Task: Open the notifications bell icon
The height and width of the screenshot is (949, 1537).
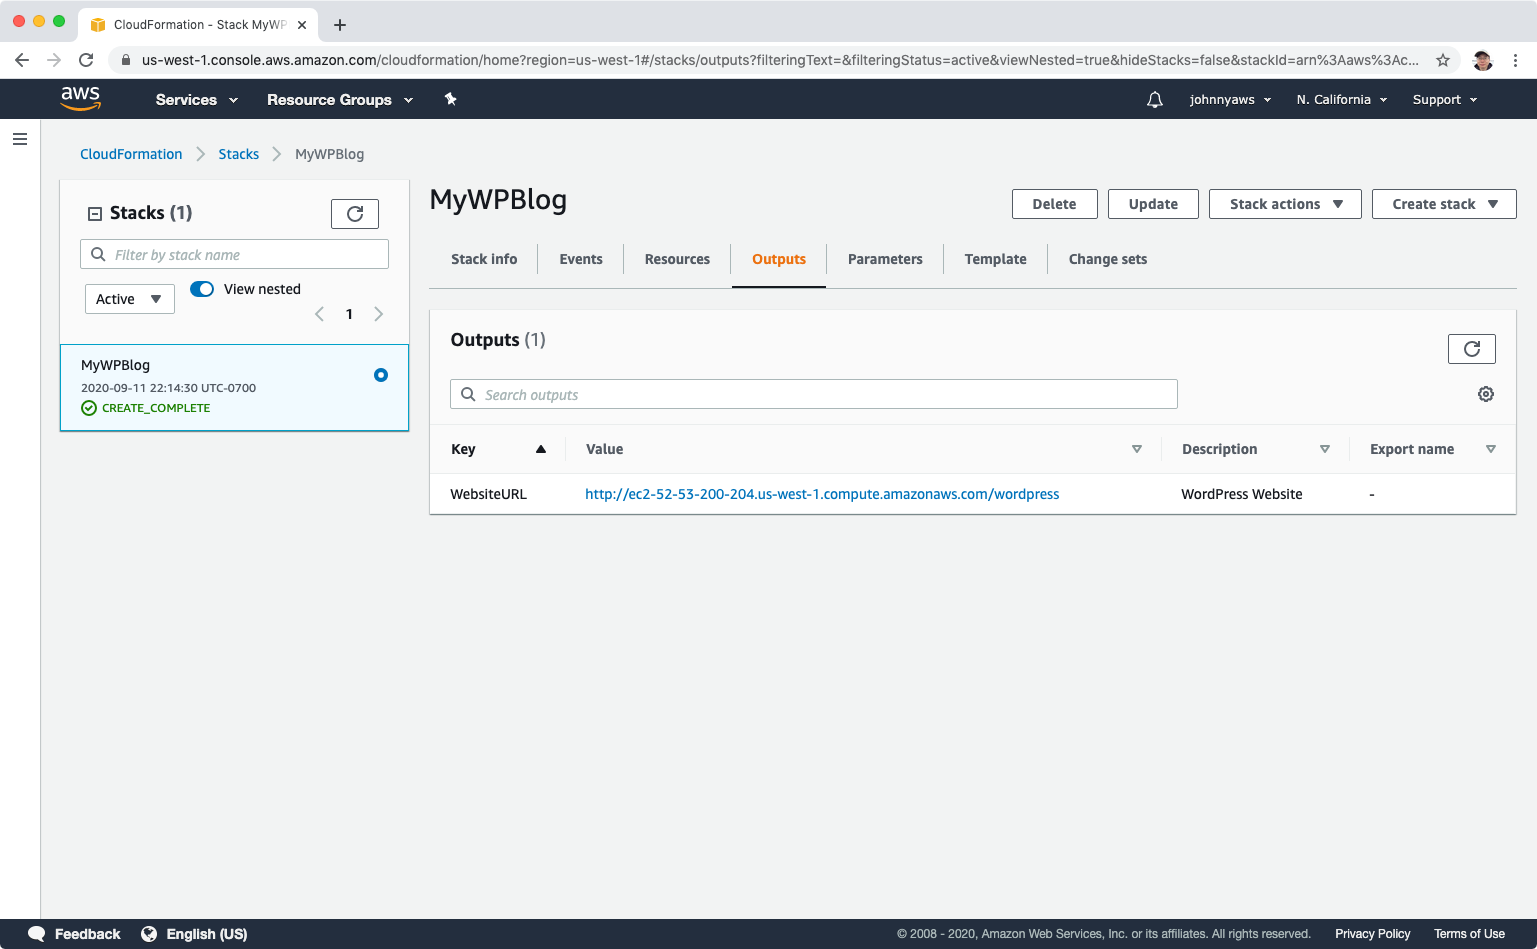Action: pos(1155,100)
